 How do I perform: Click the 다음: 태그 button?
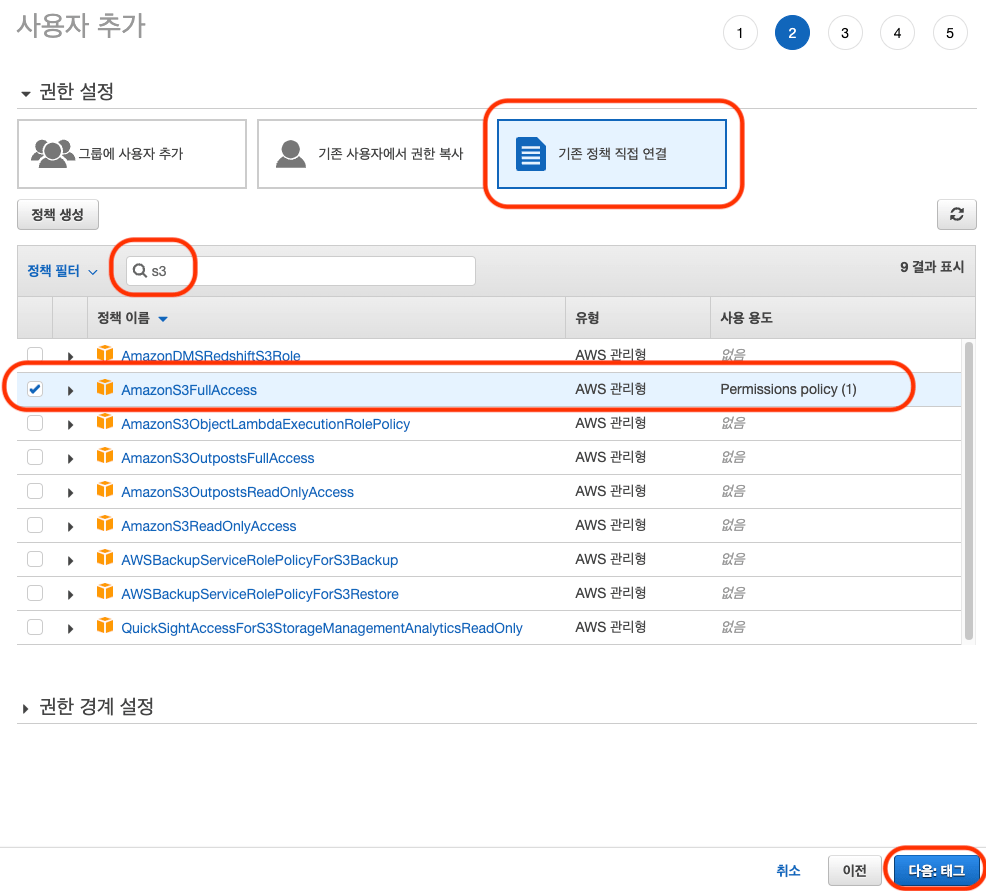click(x=935, y=870)
